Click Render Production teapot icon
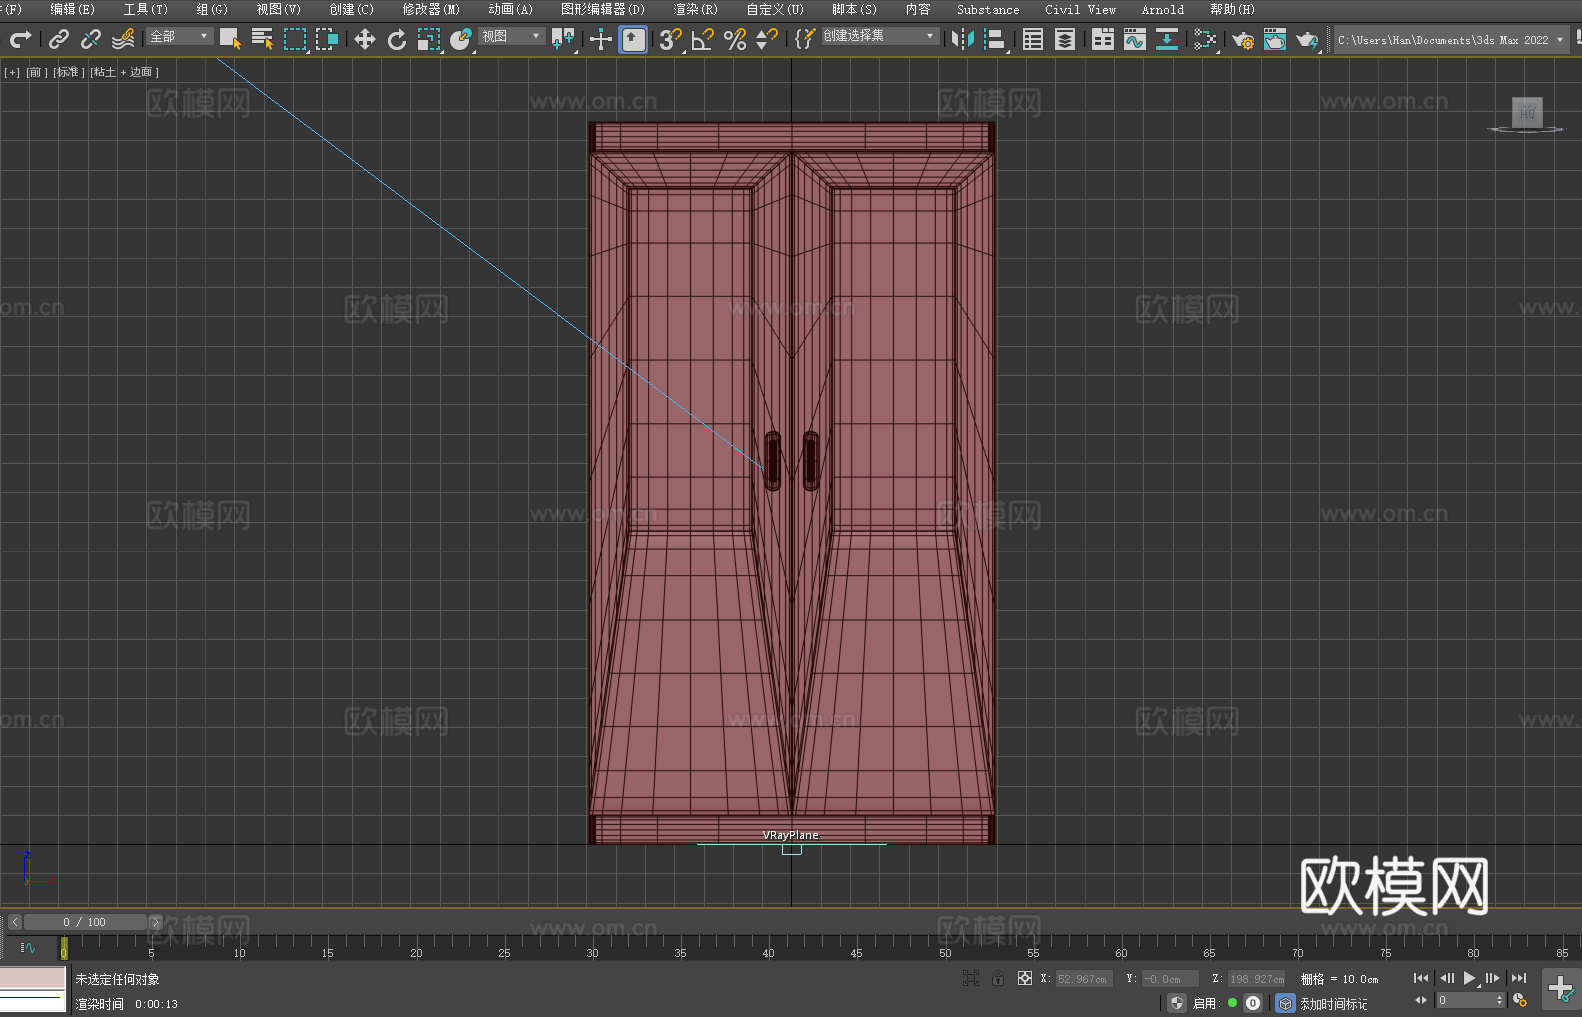The height and width of the screenshot is (1017, 1582). tap(1307, 39)
